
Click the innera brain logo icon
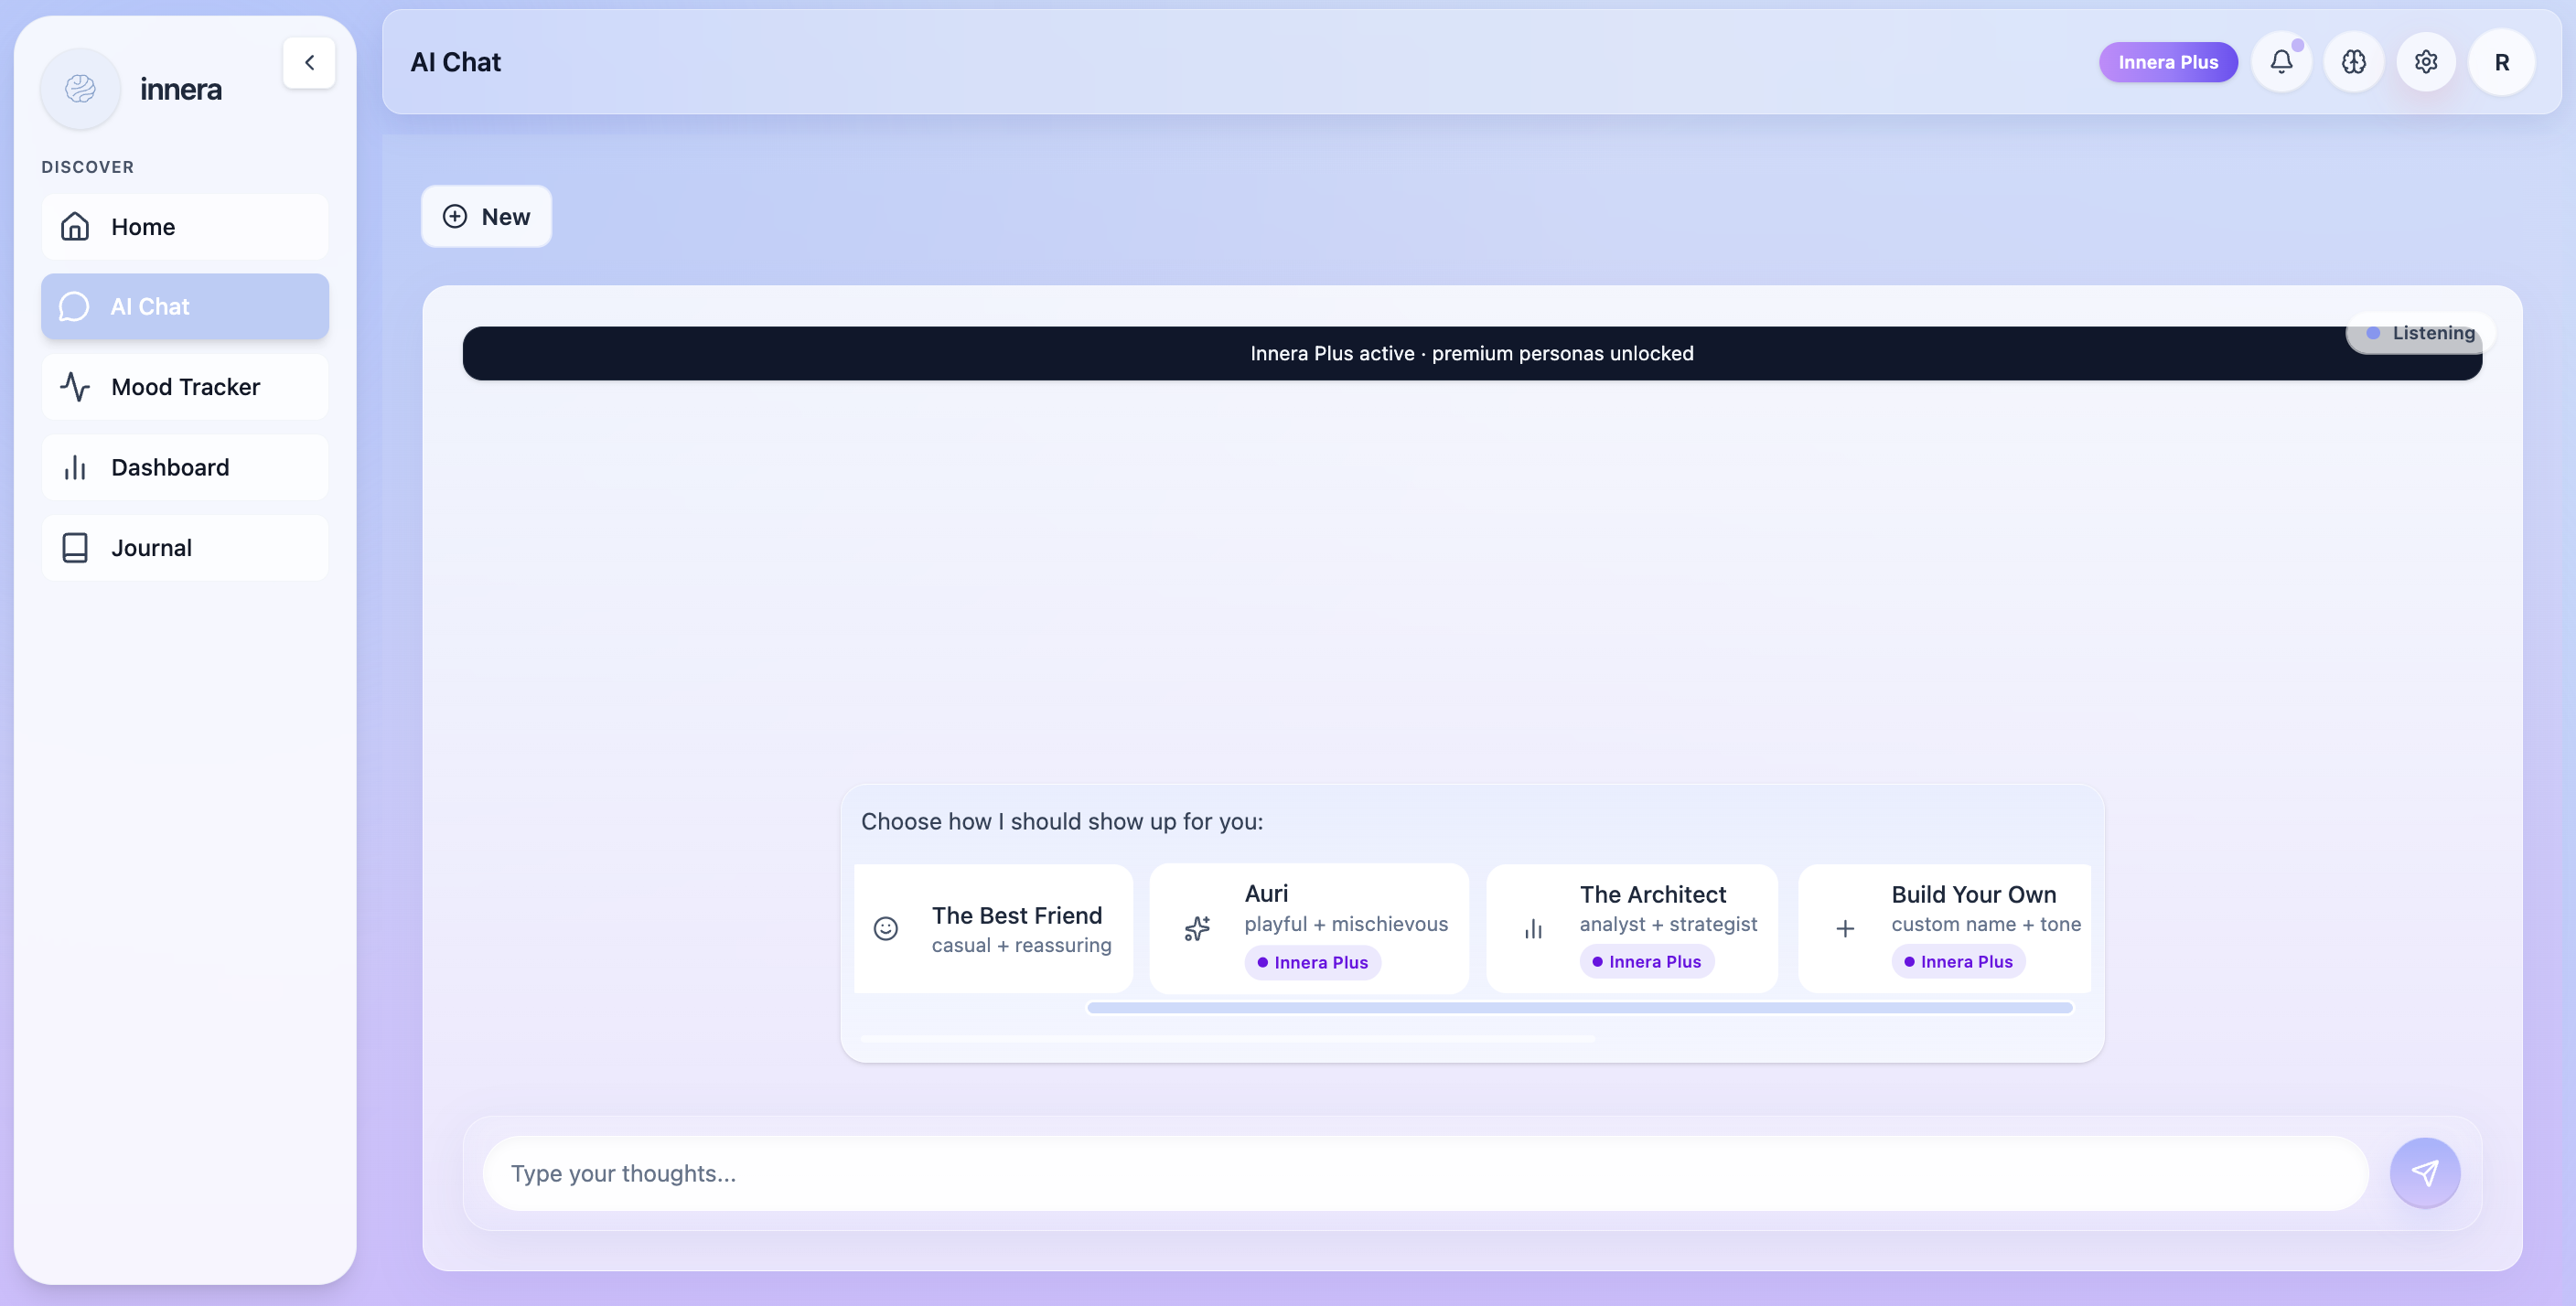point(80,89)
